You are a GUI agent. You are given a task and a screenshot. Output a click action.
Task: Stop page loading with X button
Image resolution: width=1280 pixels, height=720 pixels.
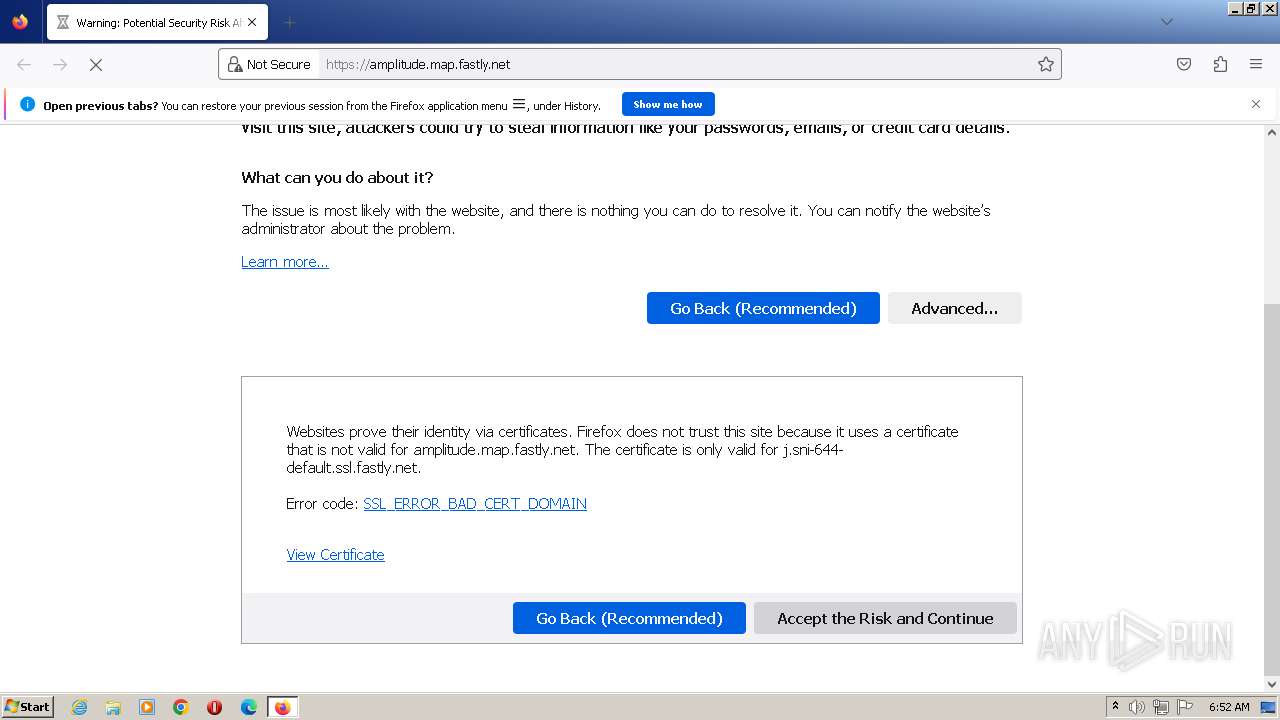[96, 64]
